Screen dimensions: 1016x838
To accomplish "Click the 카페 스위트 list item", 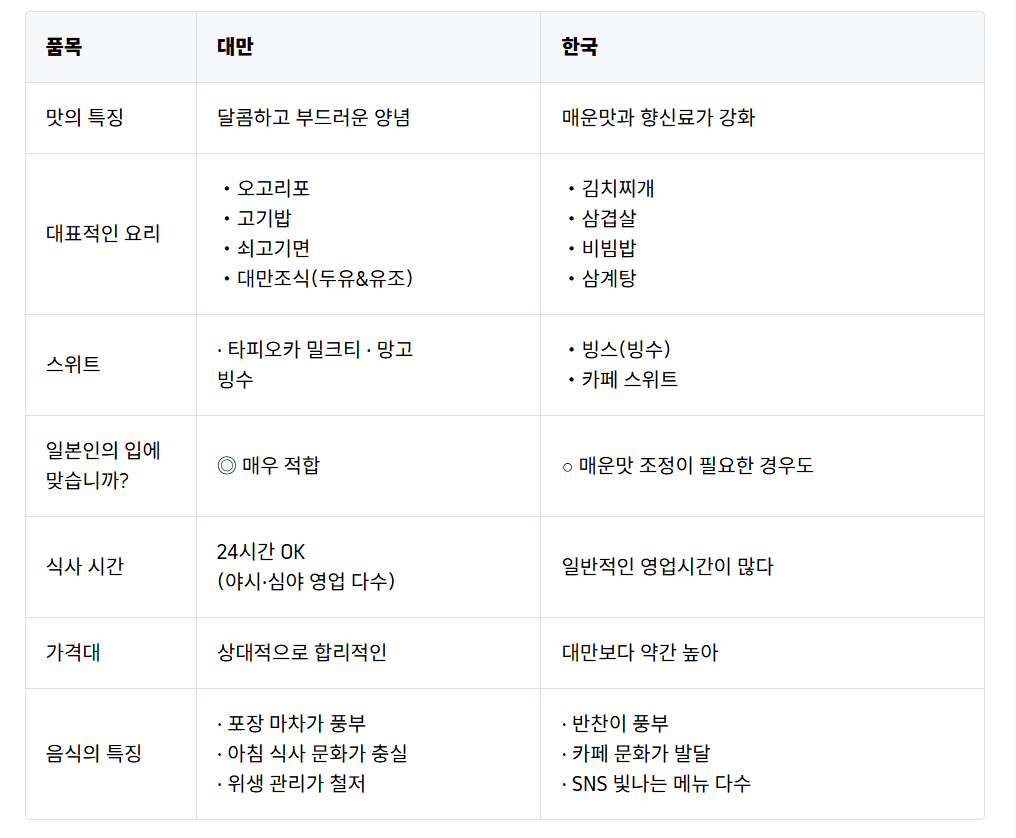I will (629, 380).
